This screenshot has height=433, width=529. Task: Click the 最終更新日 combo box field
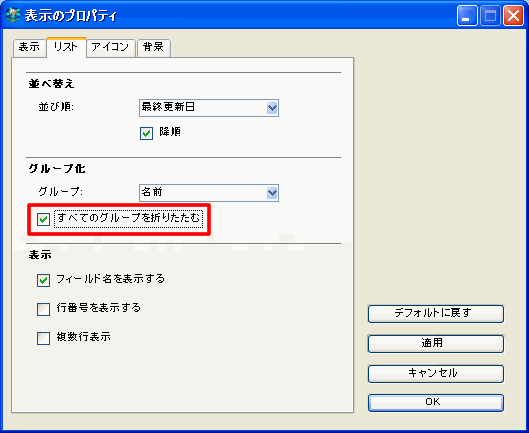(208, 108)
